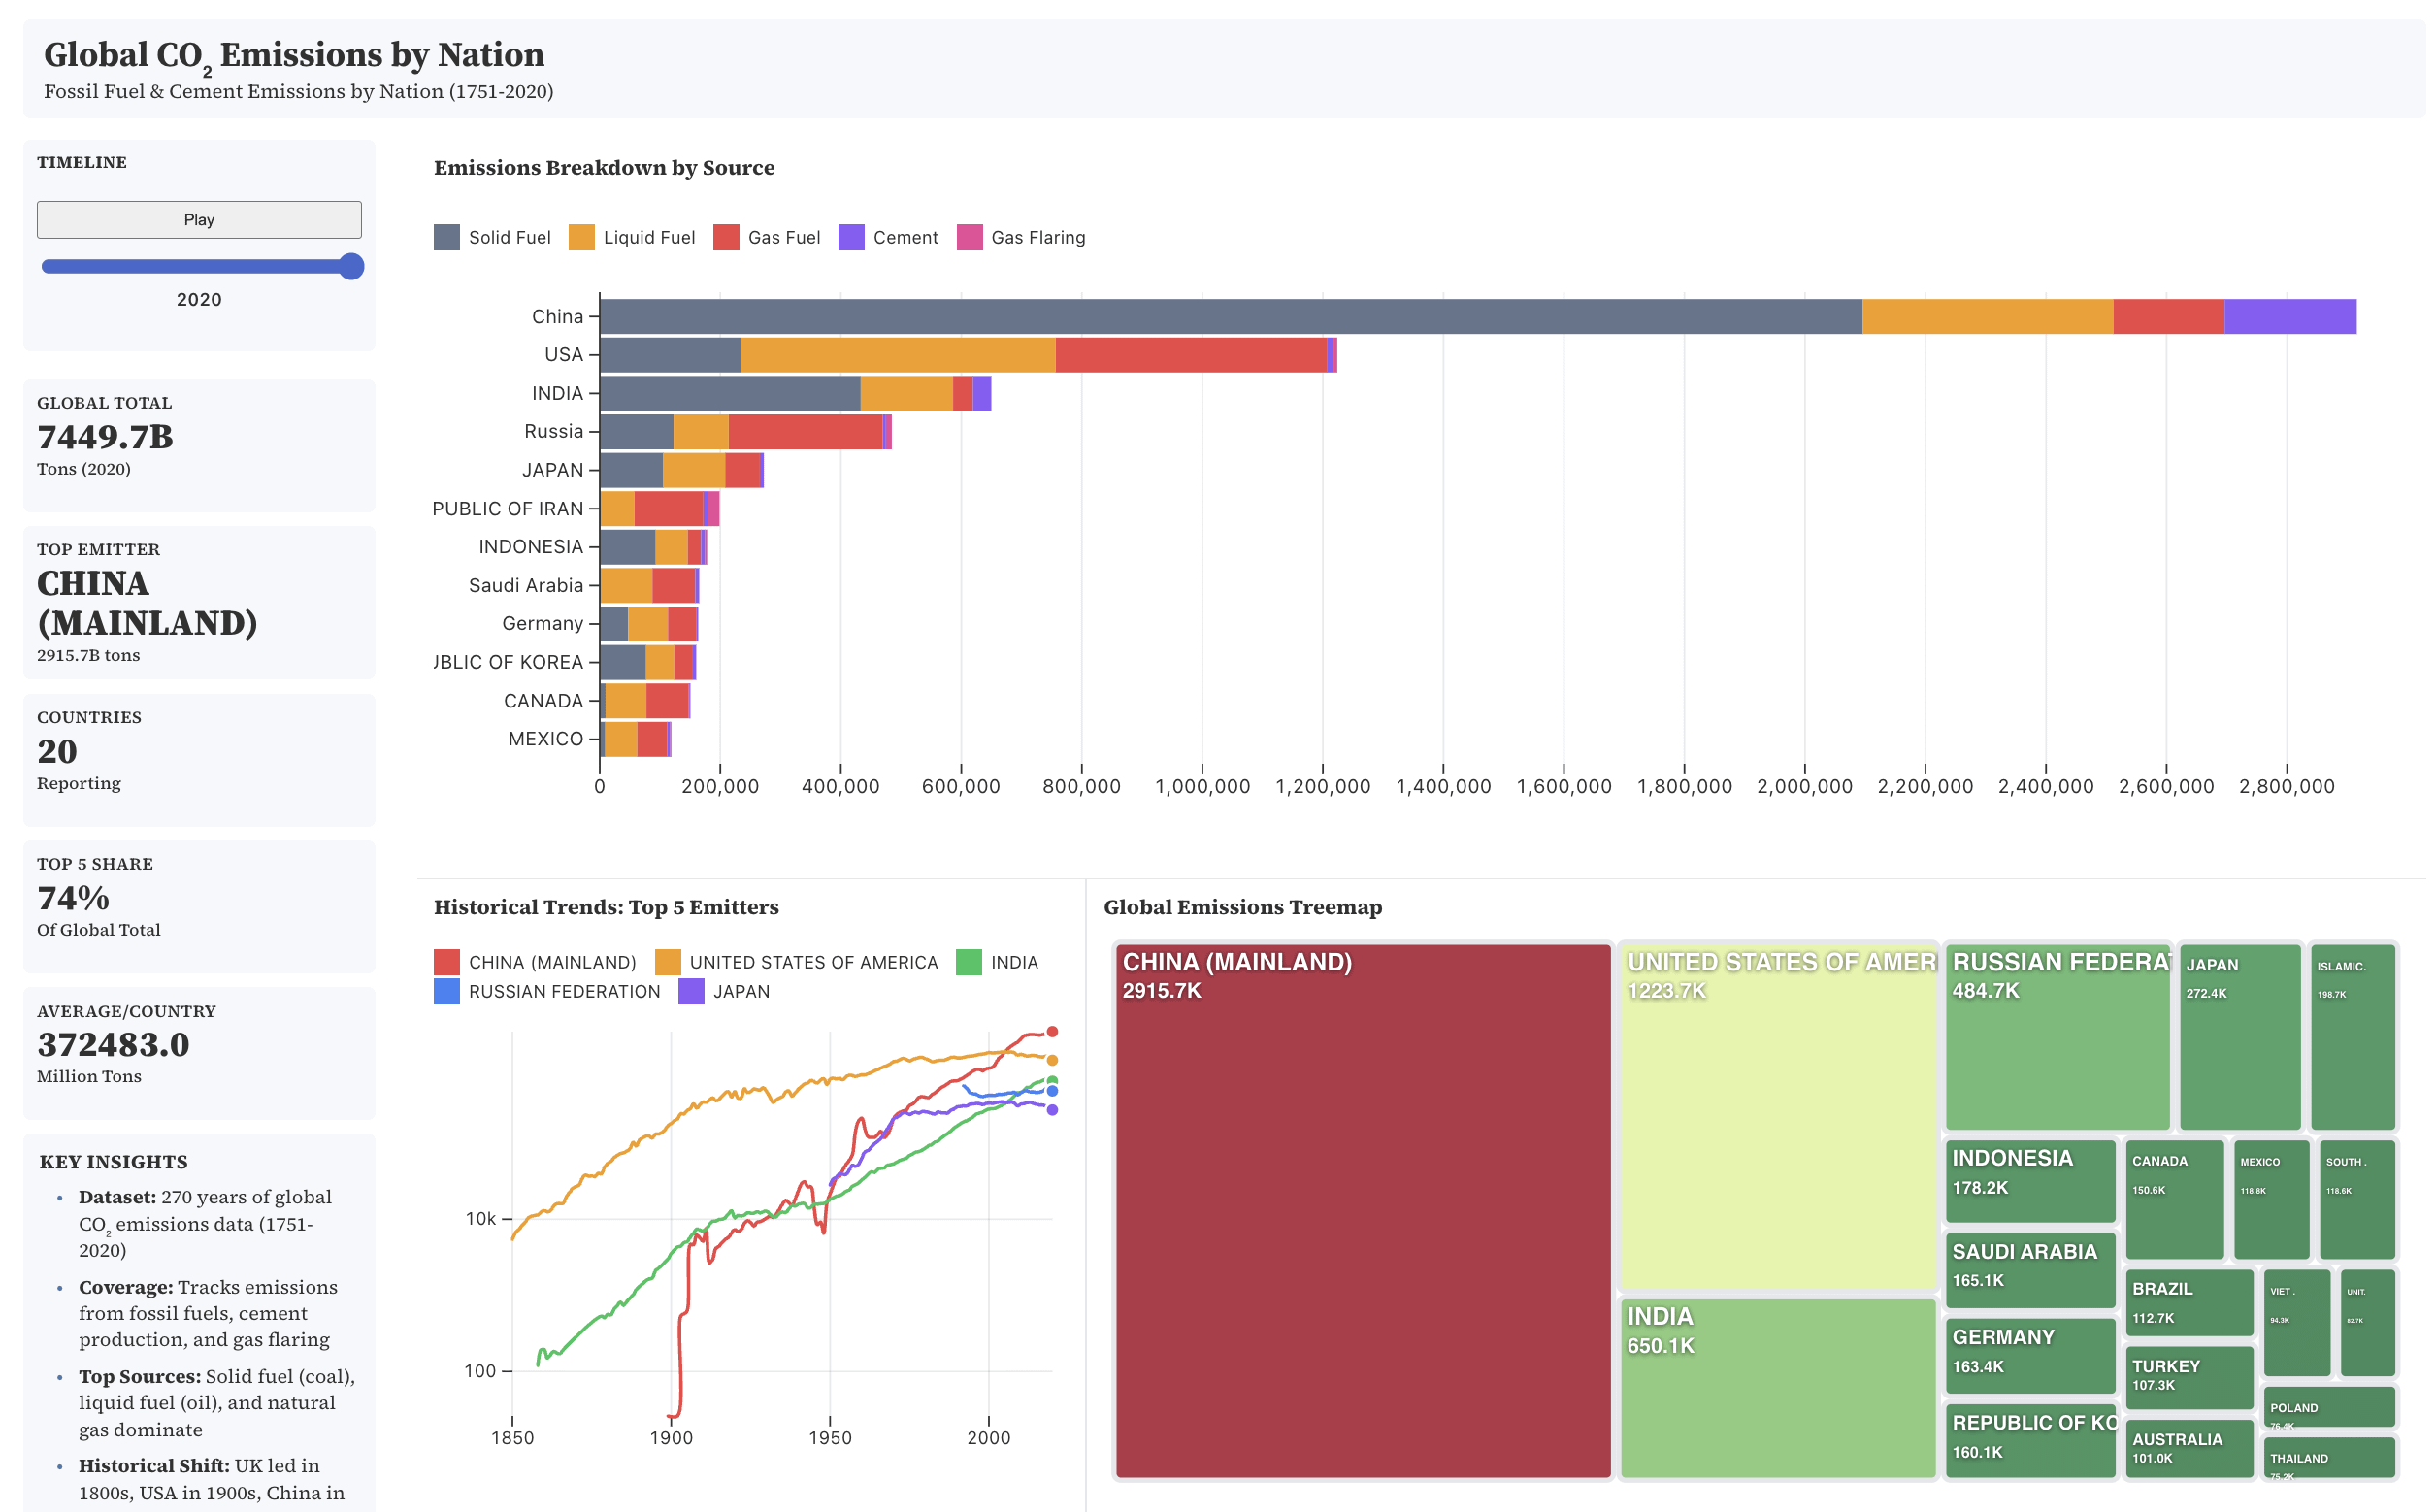Click the Cement legend swatch

point(851,238)
